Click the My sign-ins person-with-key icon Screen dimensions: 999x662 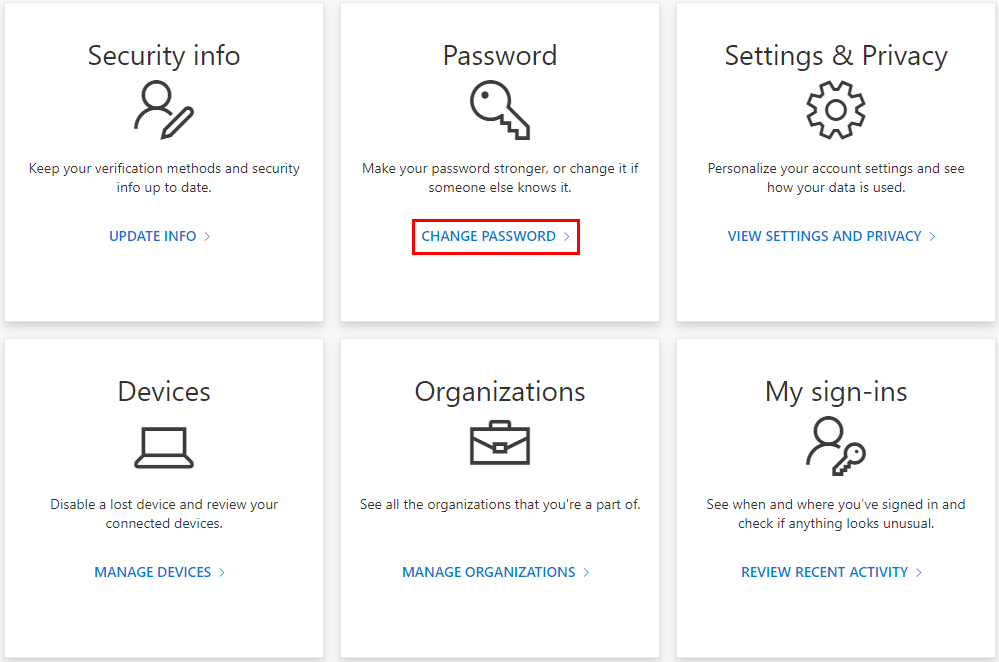[836, 447]
